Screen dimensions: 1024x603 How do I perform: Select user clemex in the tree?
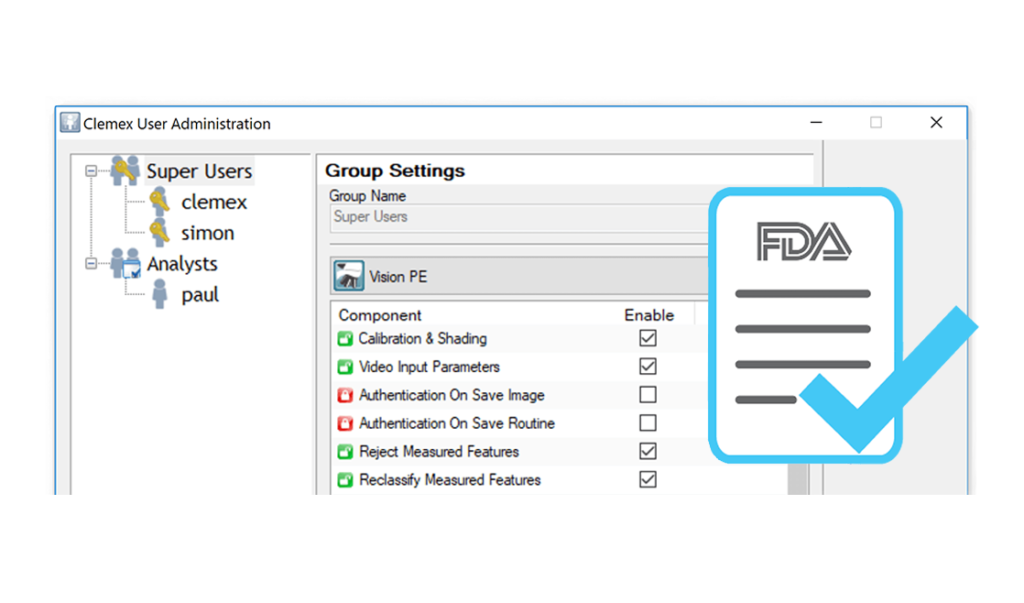214,202
